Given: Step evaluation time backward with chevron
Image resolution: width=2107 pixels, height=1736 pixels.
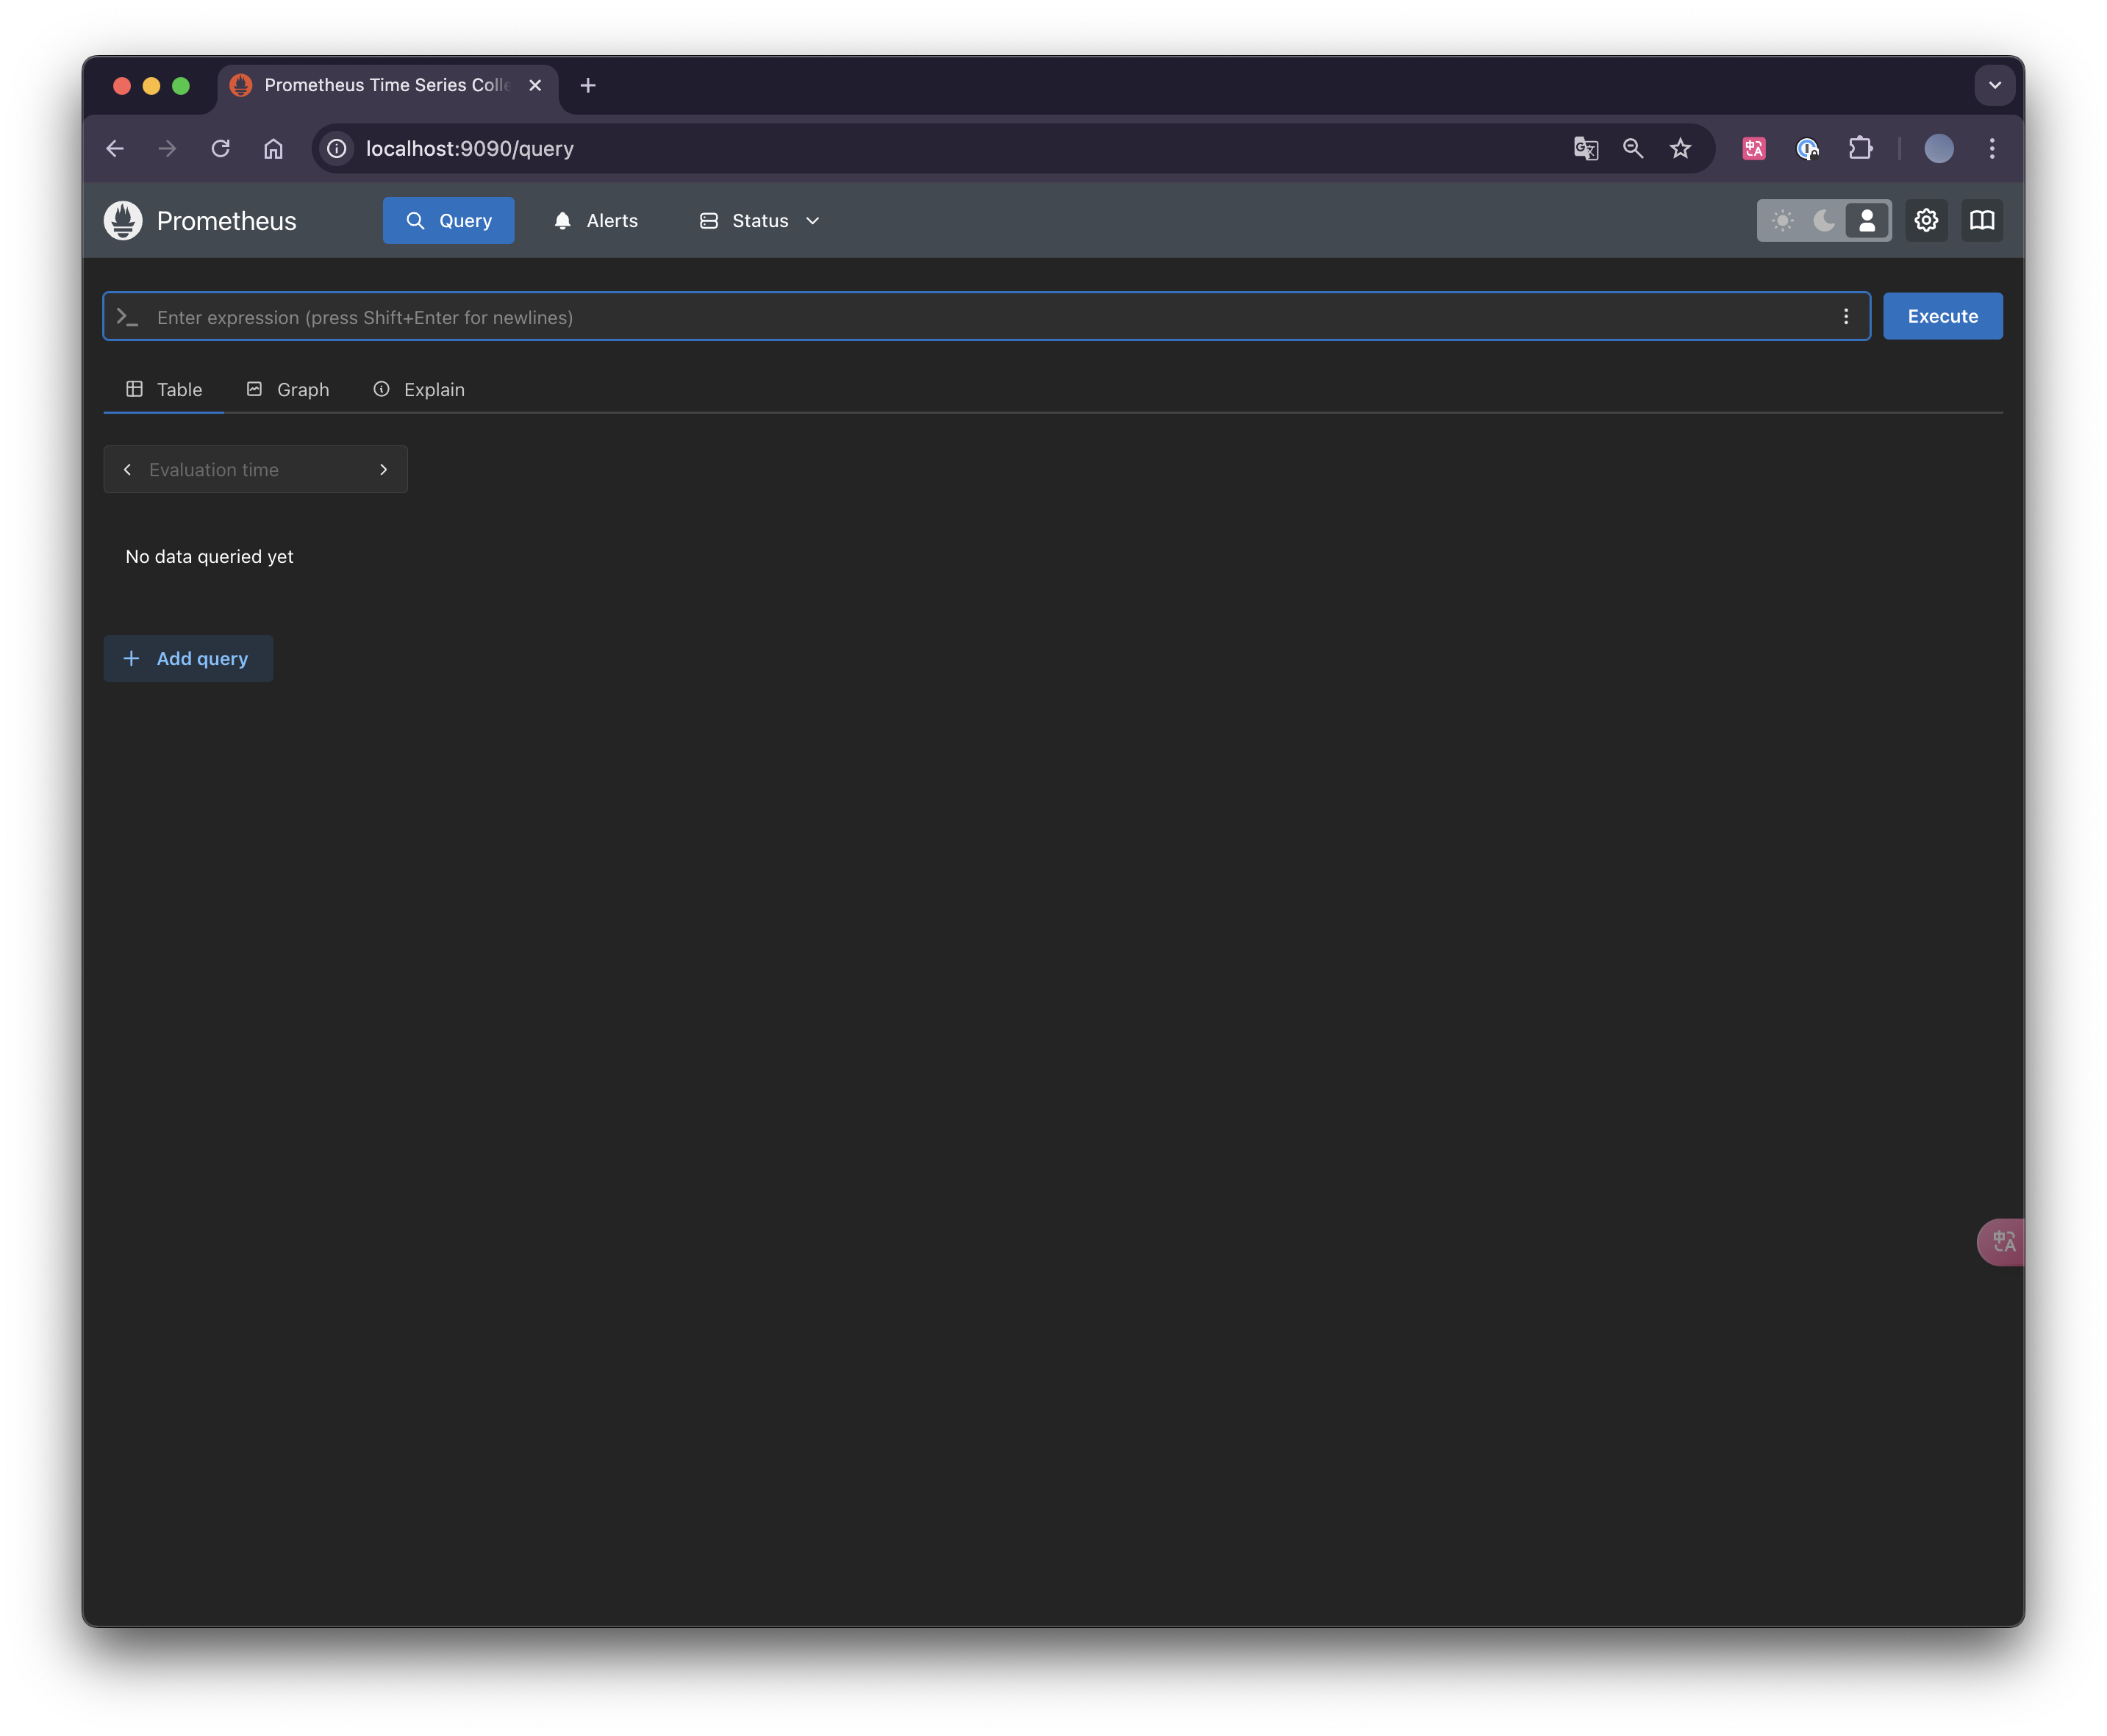Looking at the screenshot, I should (x=127, y=469).
